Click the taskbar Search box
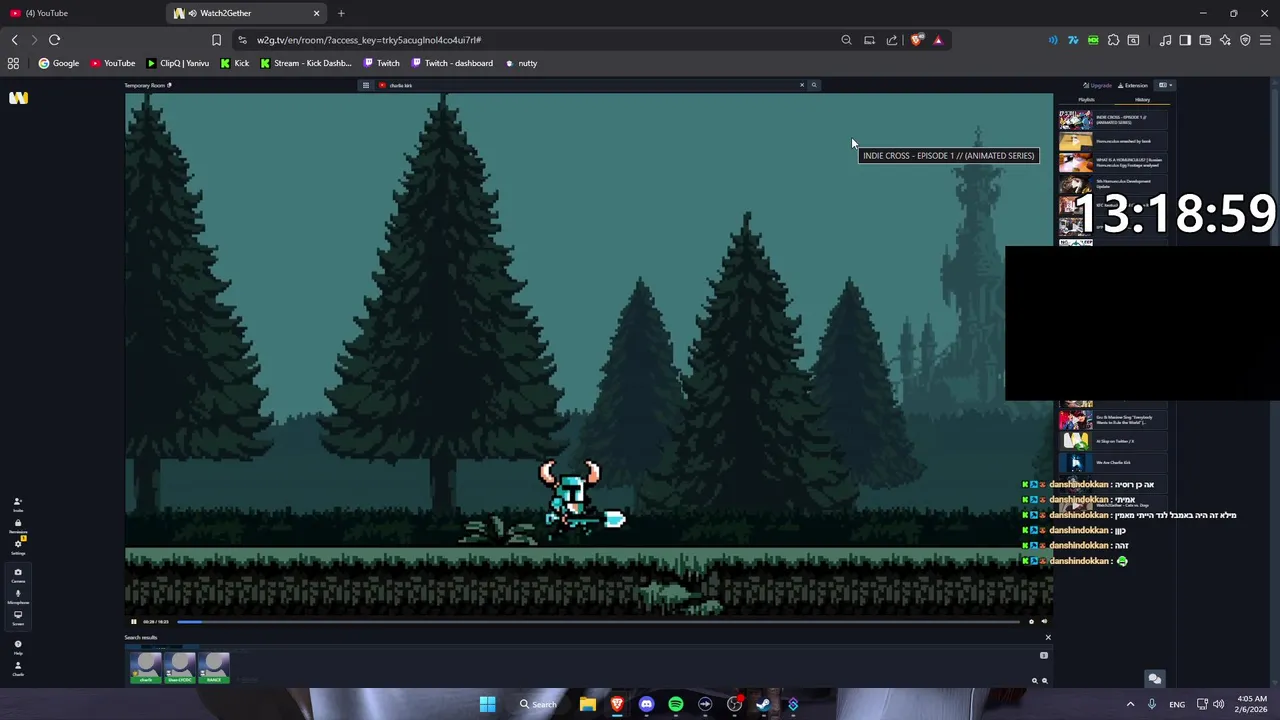This screenshot has height=720, width=1280. tap(537, 704)
